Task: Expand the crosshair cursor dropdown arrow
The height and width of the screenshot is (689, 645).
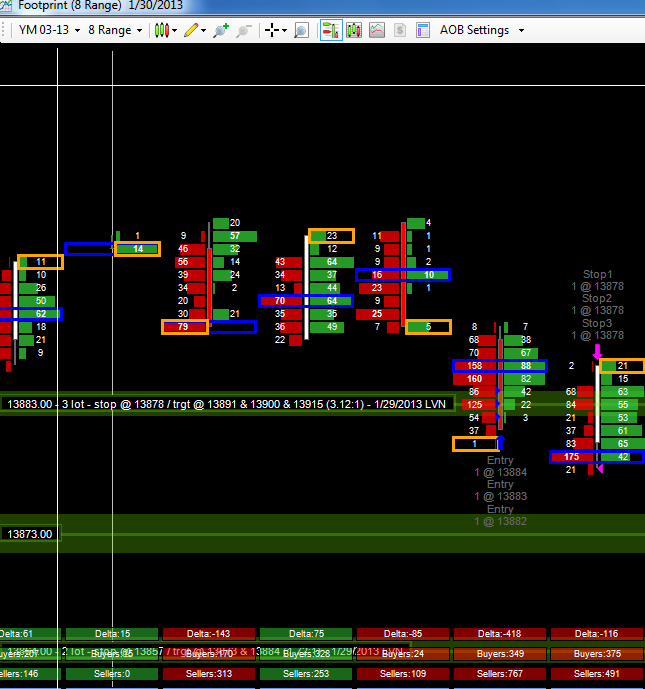Action: pos(285,30)
